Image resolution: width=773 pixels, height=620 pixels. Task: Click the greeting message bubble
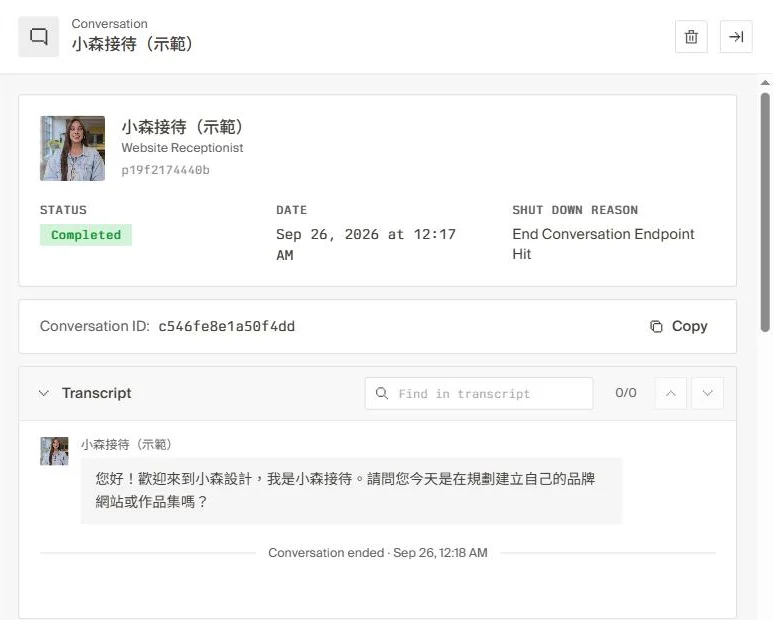coord(351,490)
